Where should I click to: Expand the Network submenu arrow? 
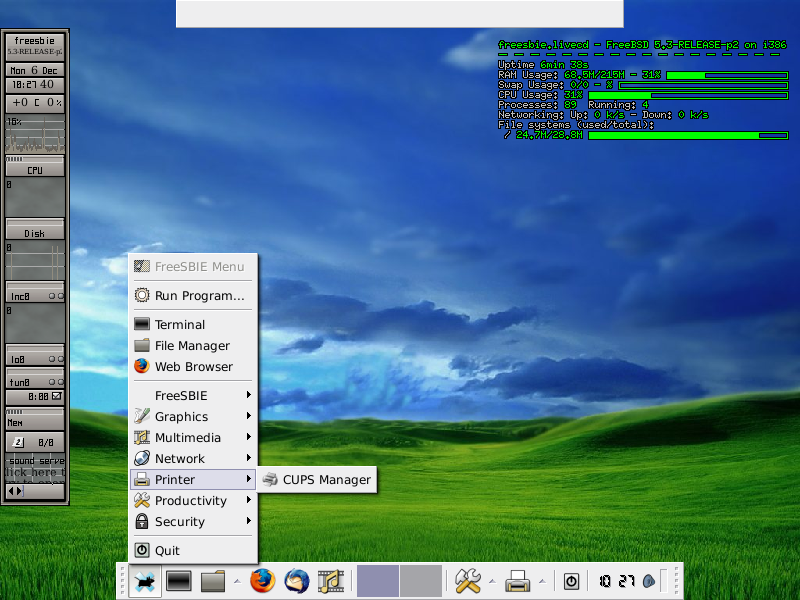(x=248, y=458)
